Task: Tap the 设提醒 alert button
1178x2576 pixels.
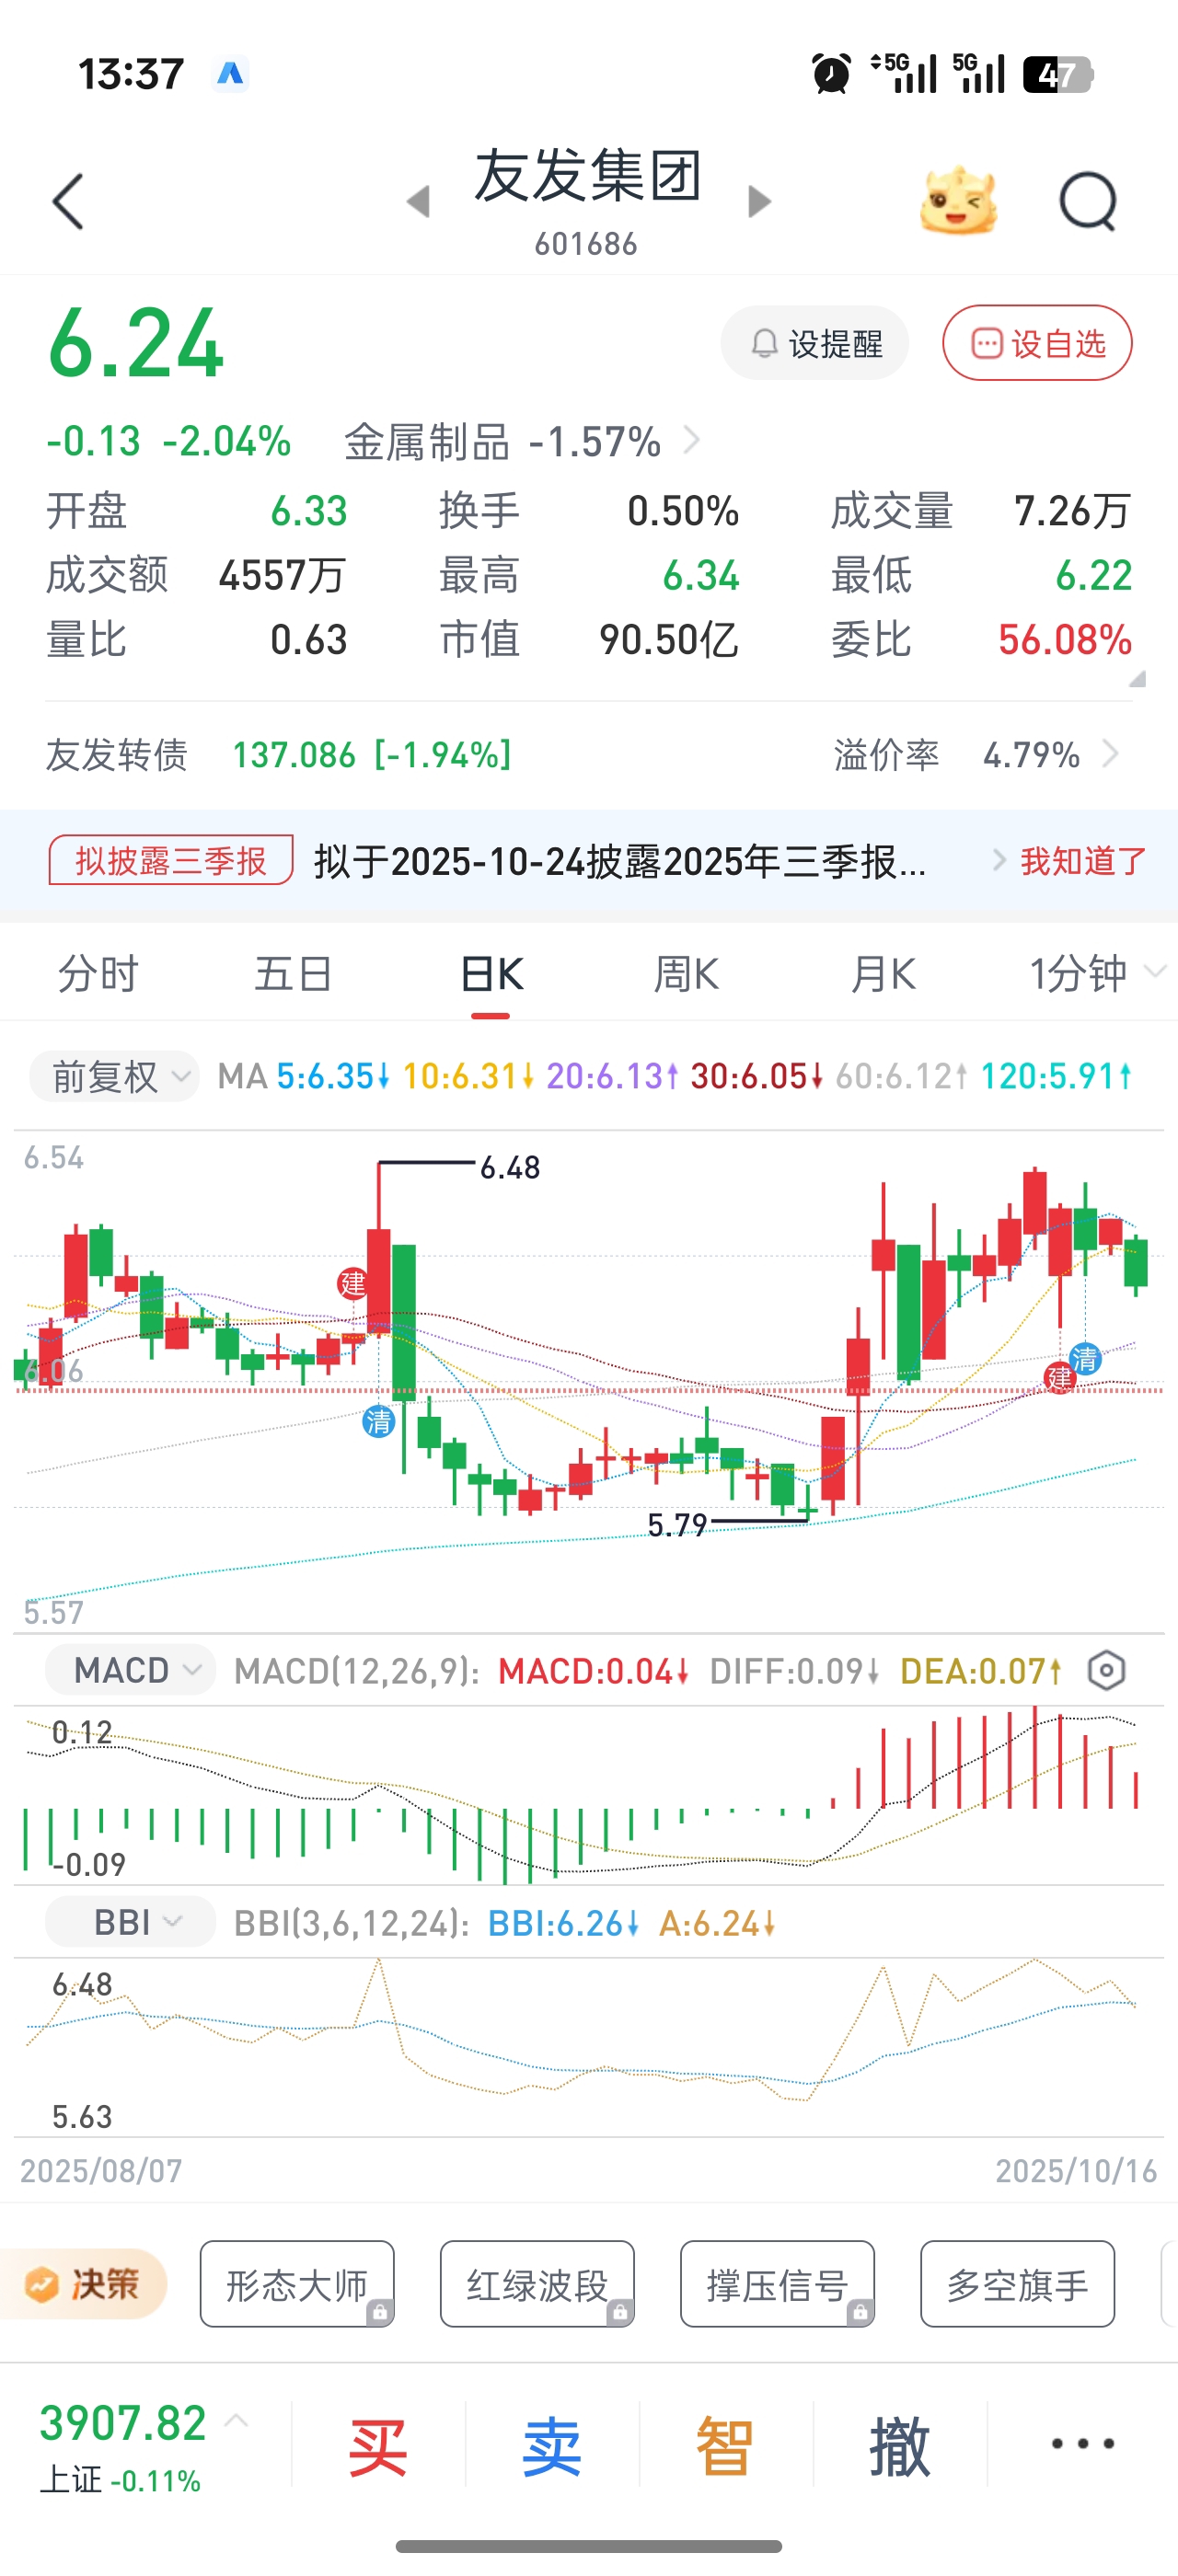Action: [815, 343]
